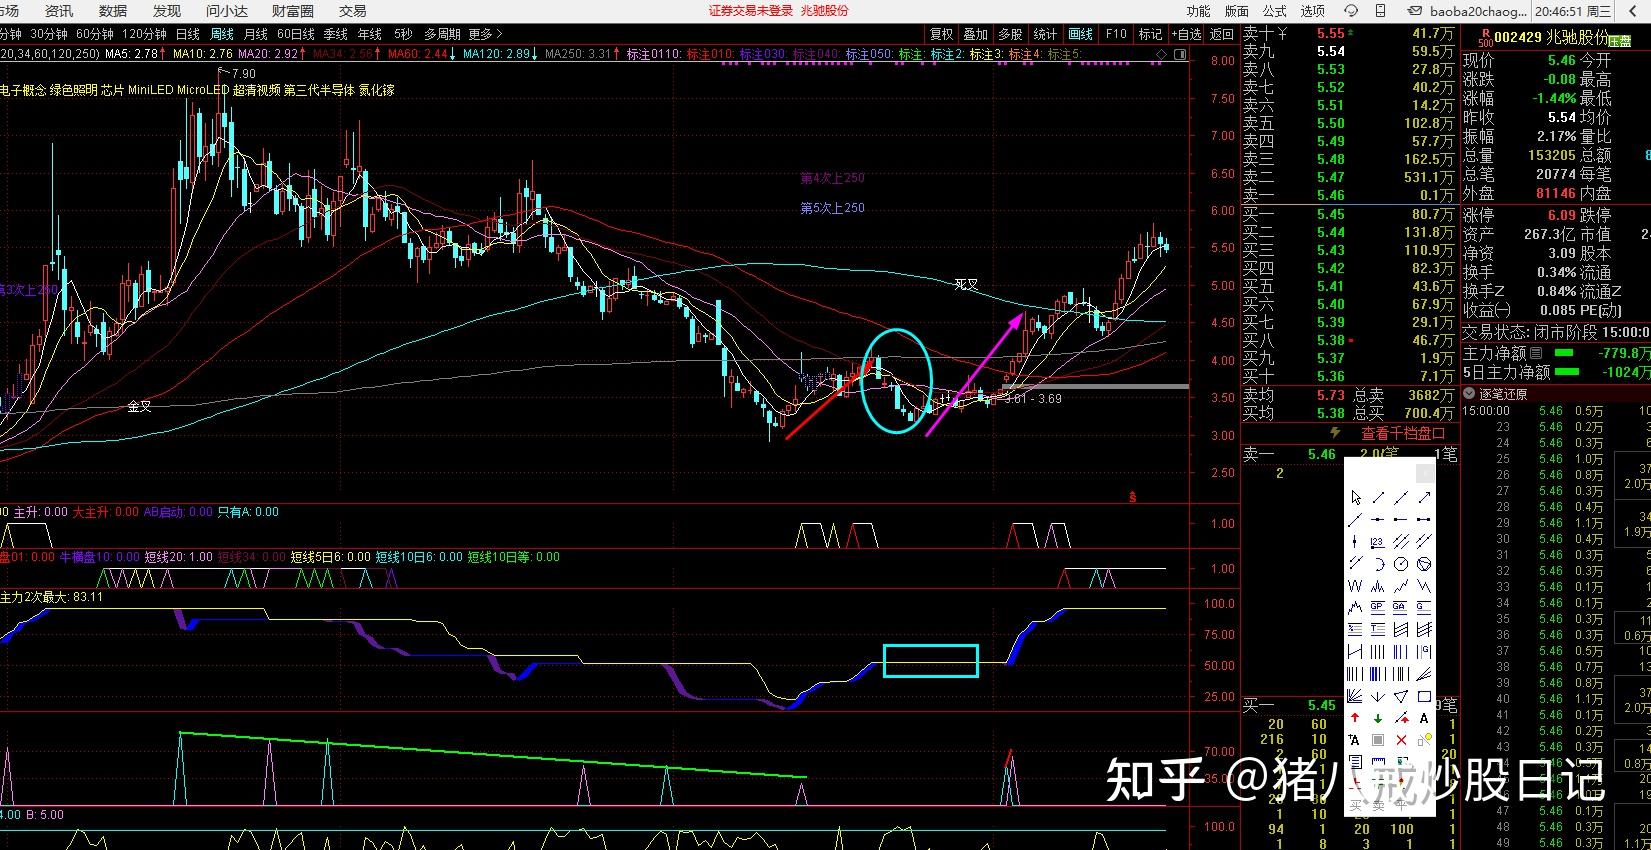The image size is (1651, 850).
Task: Toggle the 复权 adjustment button
Action: [942, 34]
